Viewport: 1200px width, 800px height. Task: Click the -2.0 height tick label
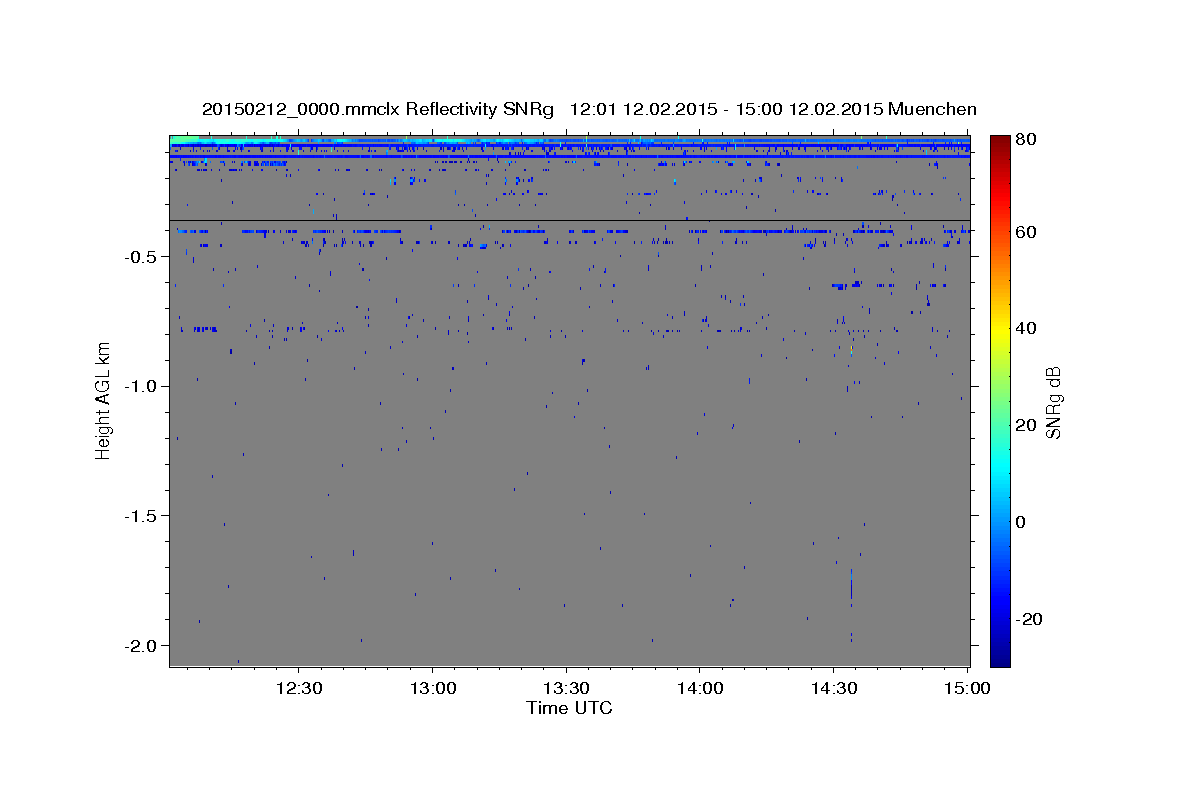click(142, 645)
